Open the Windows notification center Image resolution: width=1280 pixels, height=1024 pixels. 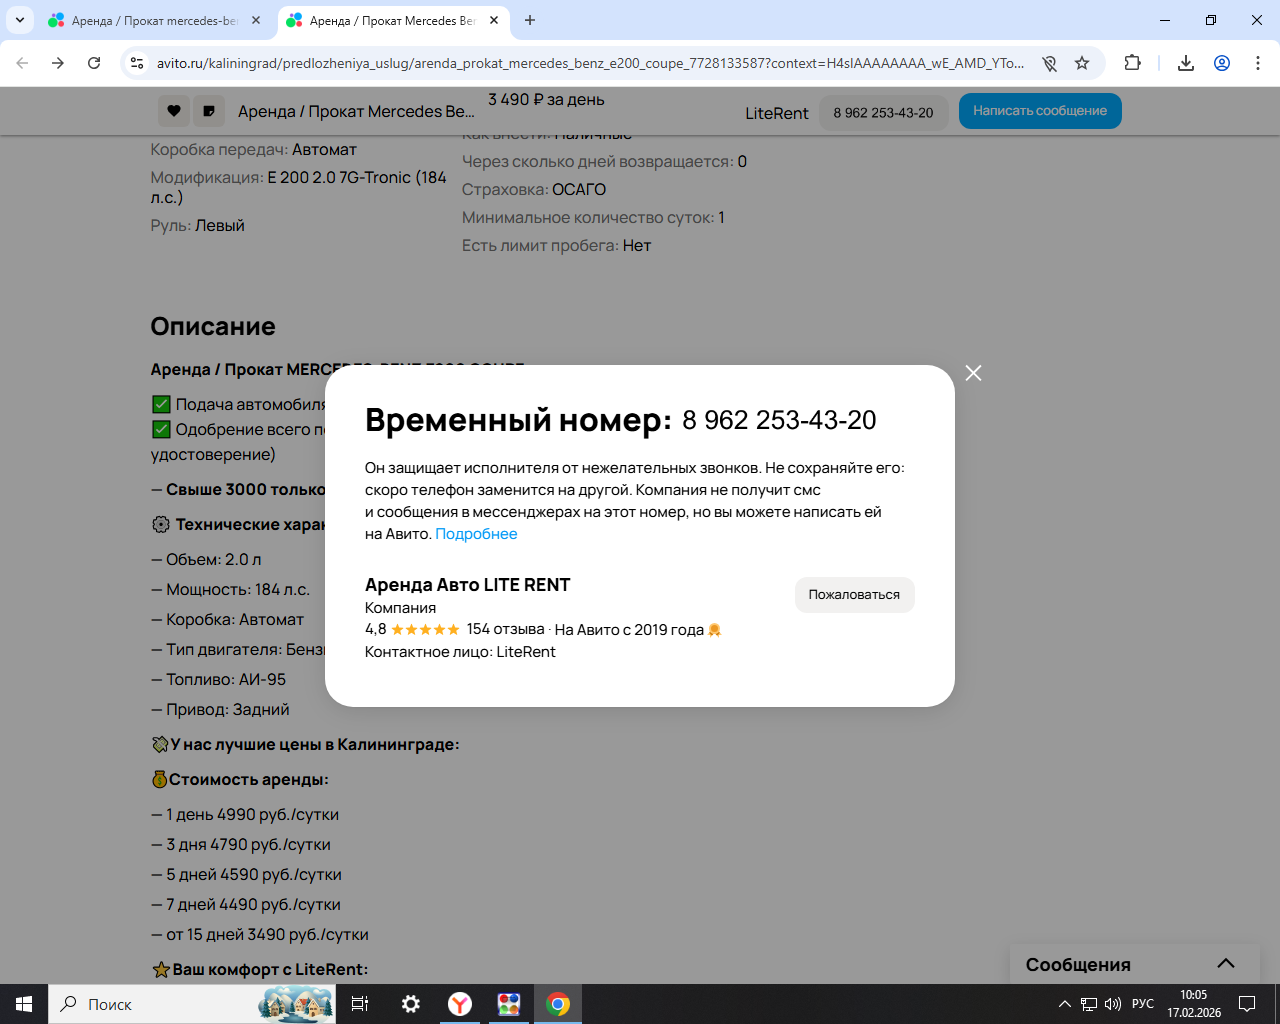(x=1247, y=1004)
